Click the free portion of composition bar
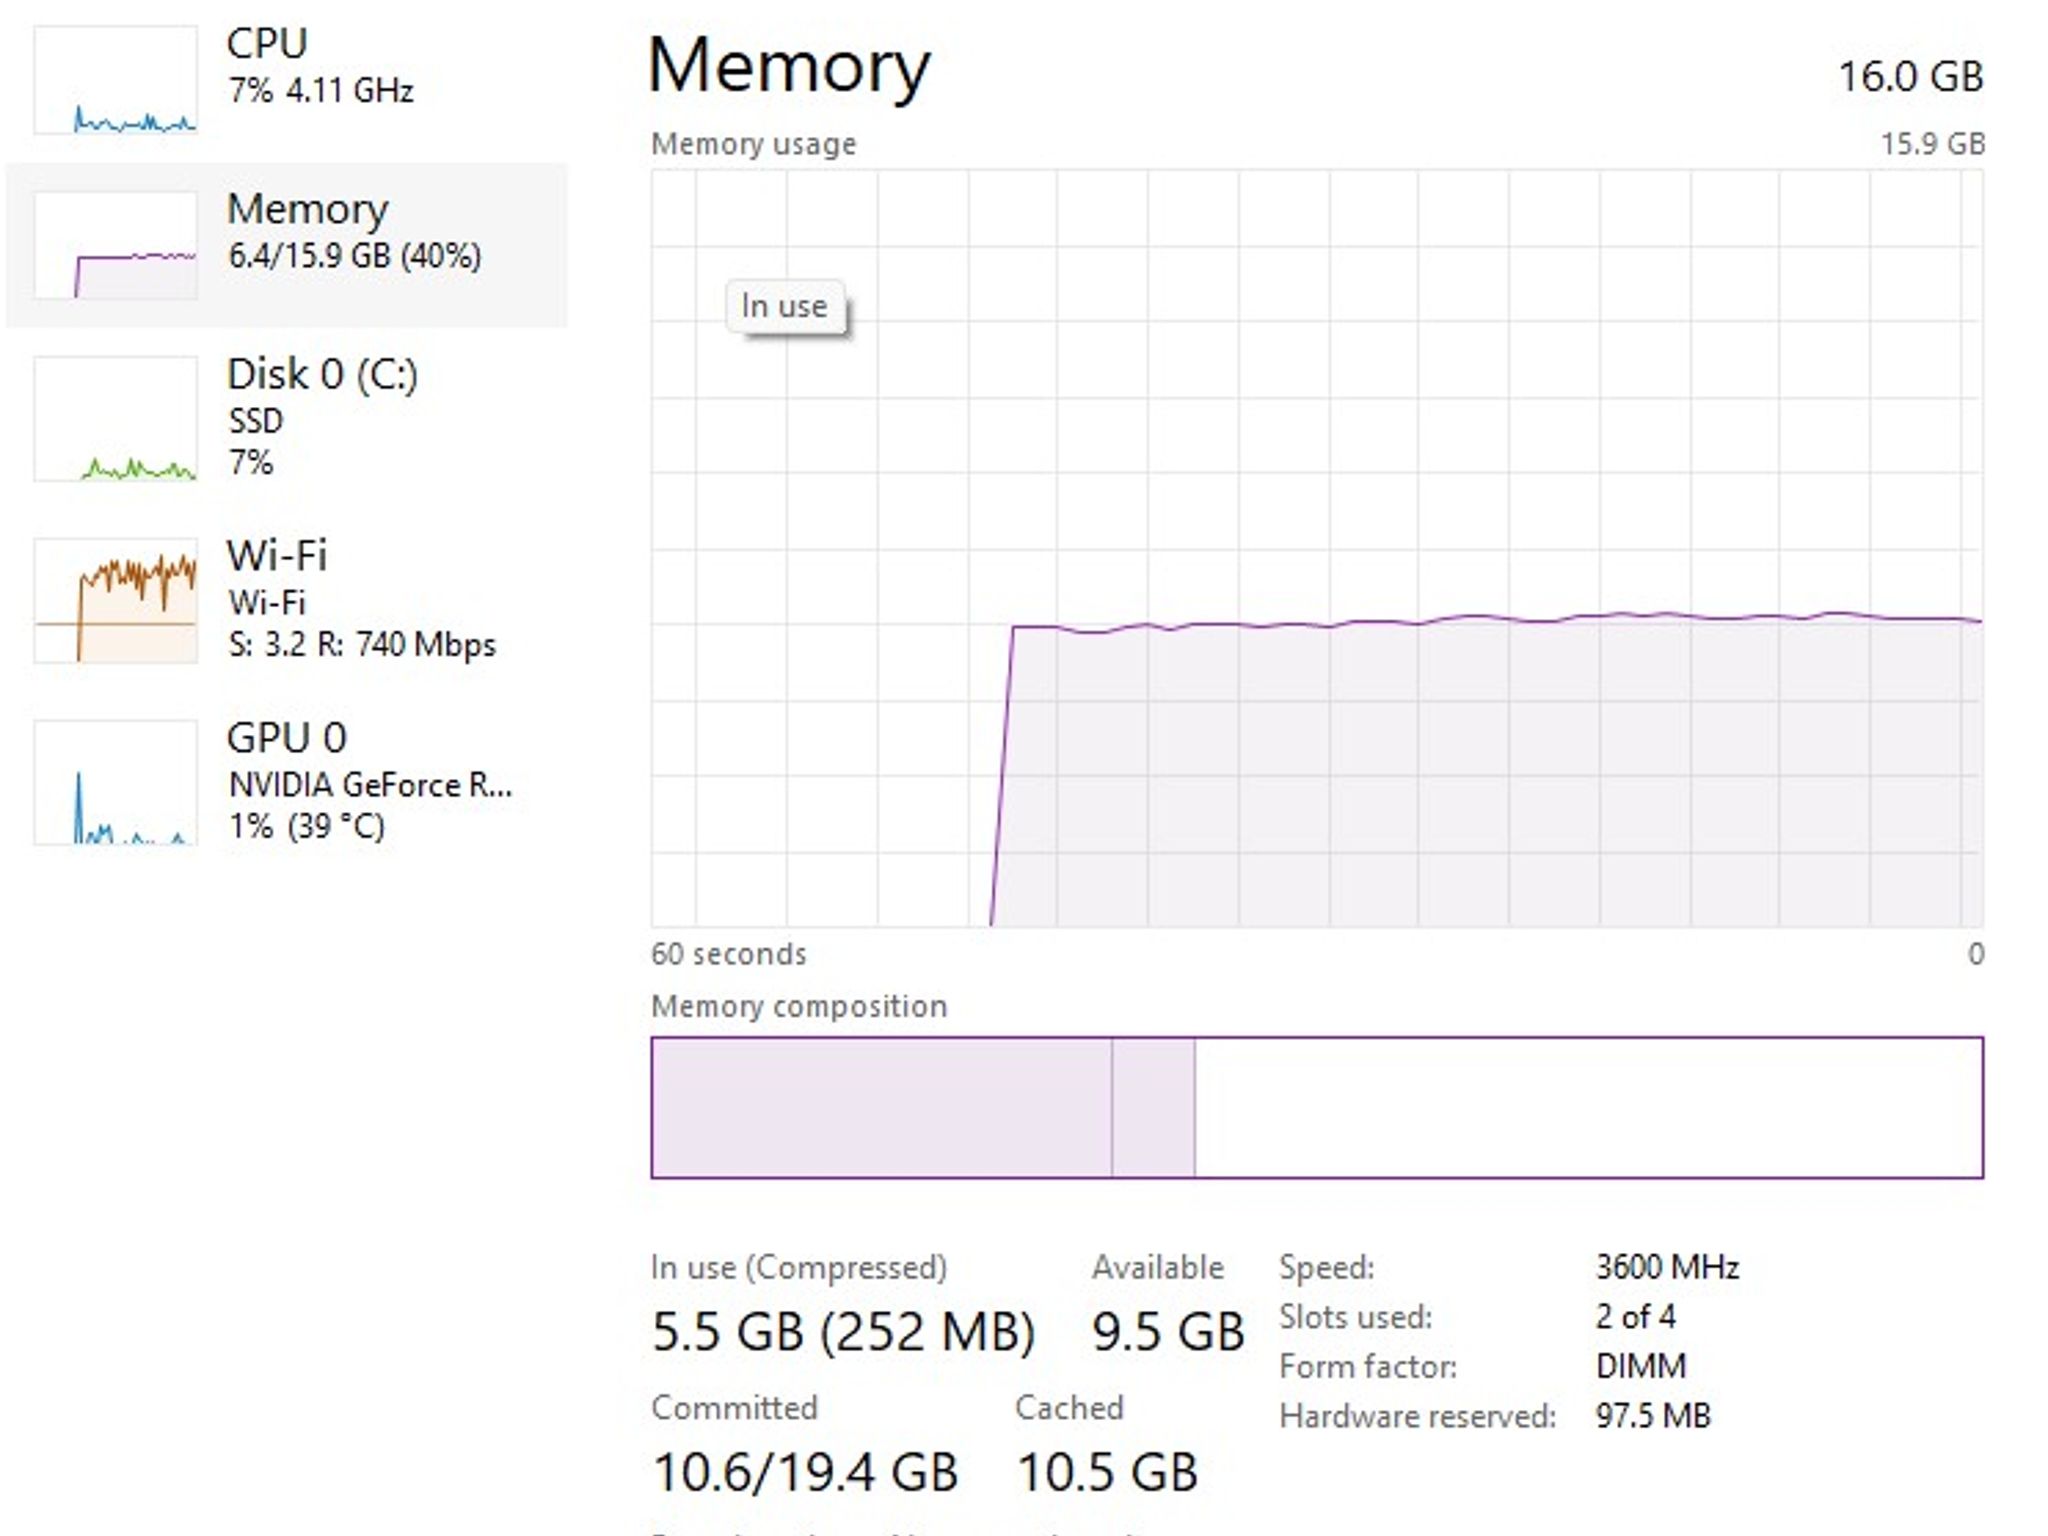Screen dimensions: 2048x1536 pyautogui.click(x=1588, y=1108)
